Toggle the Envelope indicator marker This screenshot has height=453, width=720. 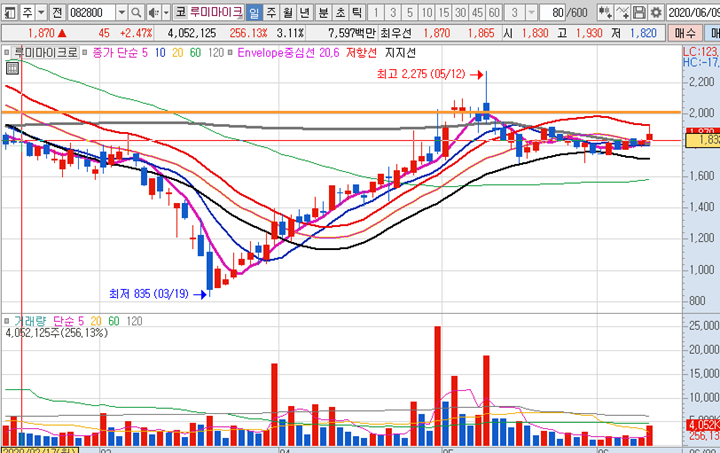point(231,53)
